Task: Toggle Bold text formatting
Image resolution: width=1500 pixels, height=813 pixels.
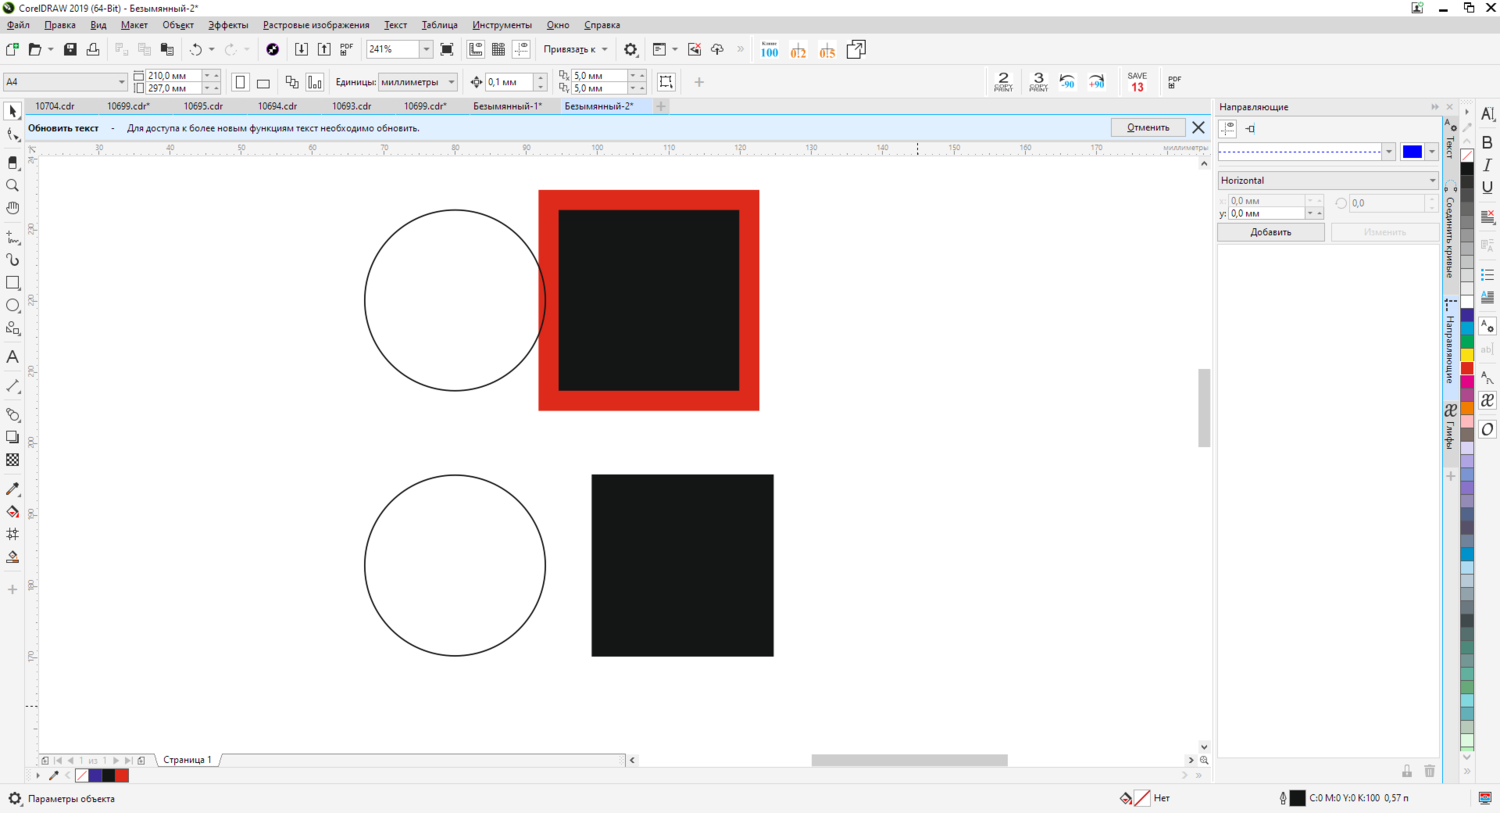Action: coord(1487,142)
